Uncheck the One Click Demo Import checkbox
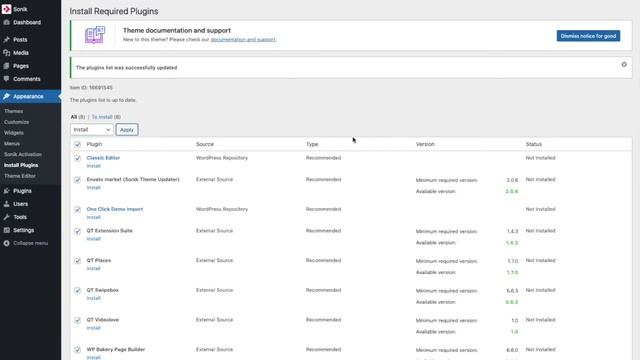This screenshot has height=360, width=640. coord(77,209)
